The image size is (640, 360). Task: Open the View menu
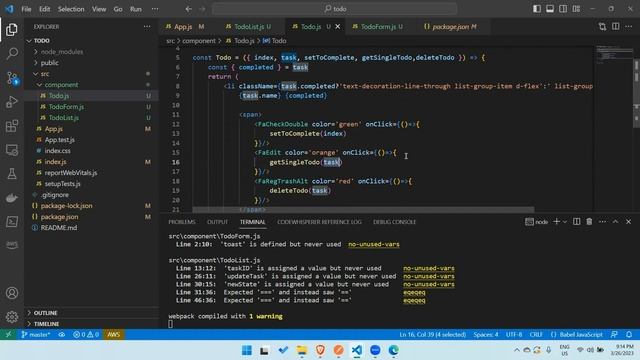99,9
